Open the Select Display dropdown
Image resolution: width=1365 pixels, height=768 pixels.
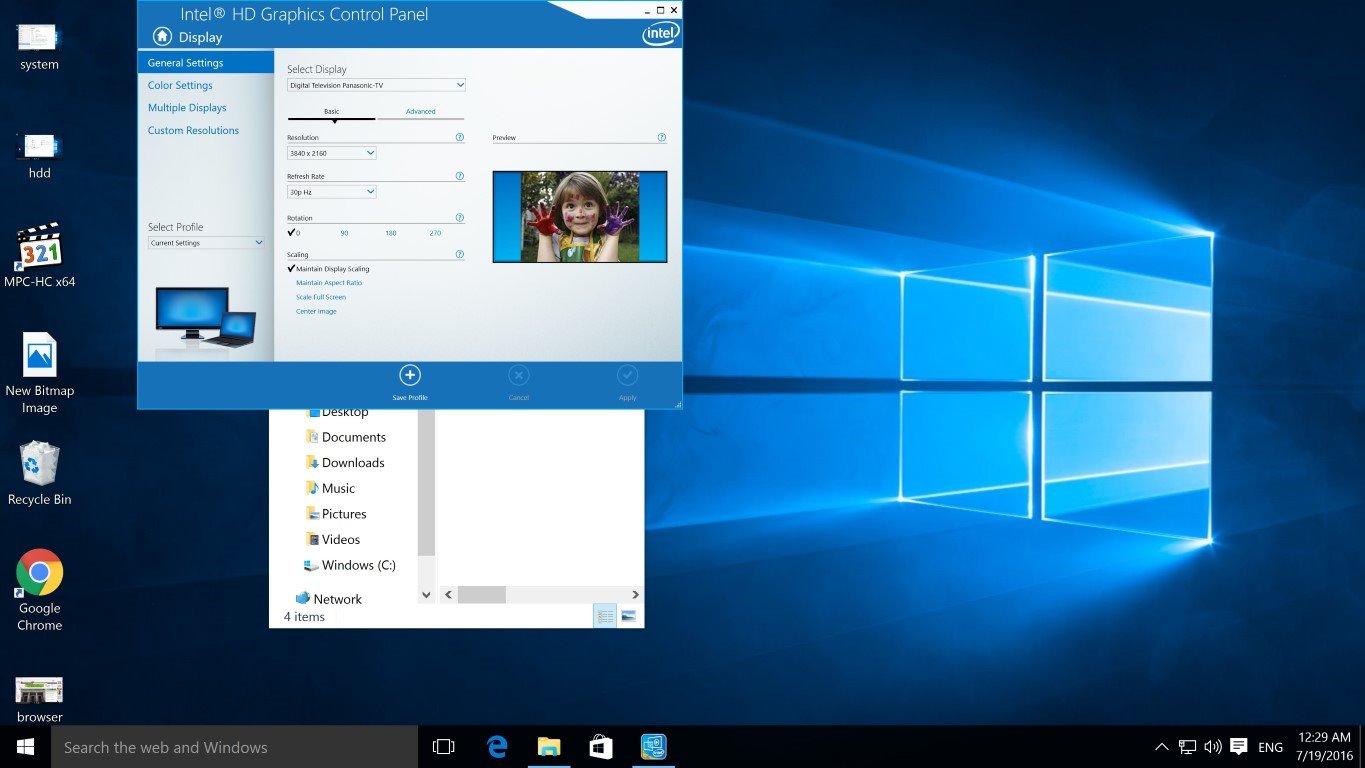(376, 86)
